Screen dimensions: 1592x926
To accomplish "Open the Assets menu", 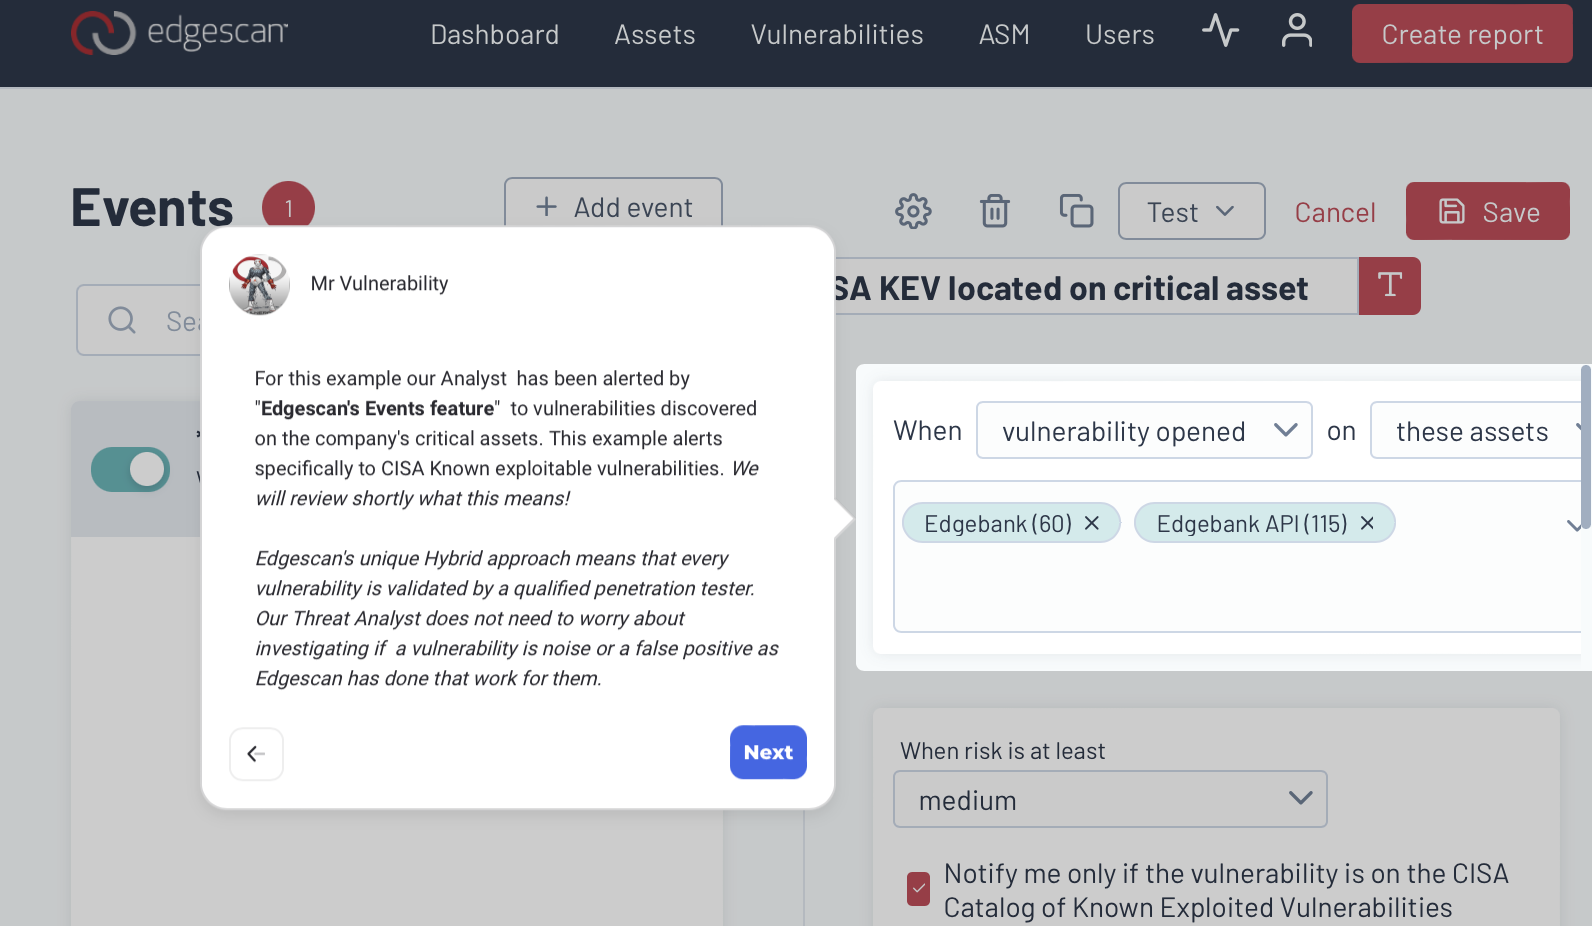I will pyautogui.click(x=655, y=35).
